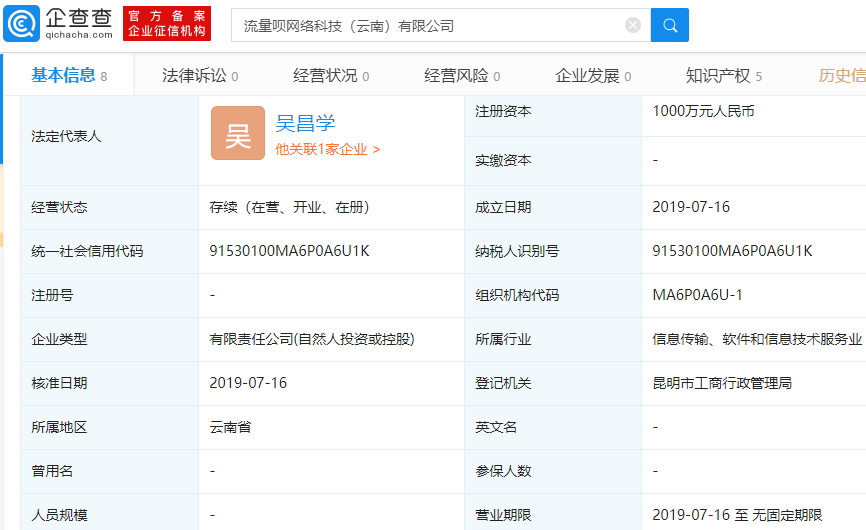
Task: Select 有限责任公司(自然人投资或控股) text
Action: click(312, 339)
